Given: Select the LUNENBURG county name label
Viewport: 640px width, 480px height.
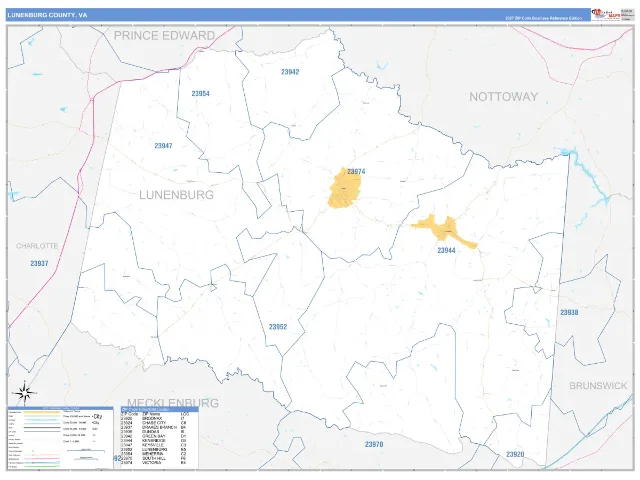Looking at the screenshot, I should click(176, 195).
